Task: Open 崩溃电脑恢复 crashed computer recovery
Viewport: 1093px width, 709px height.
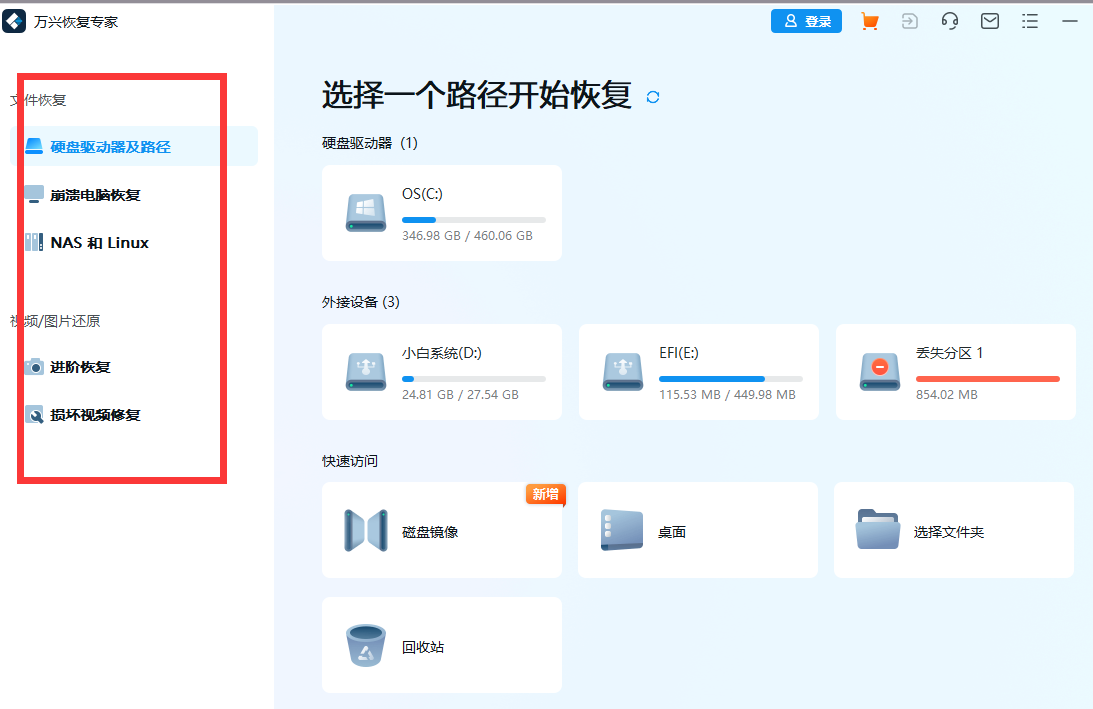Action: click(95, 194)
